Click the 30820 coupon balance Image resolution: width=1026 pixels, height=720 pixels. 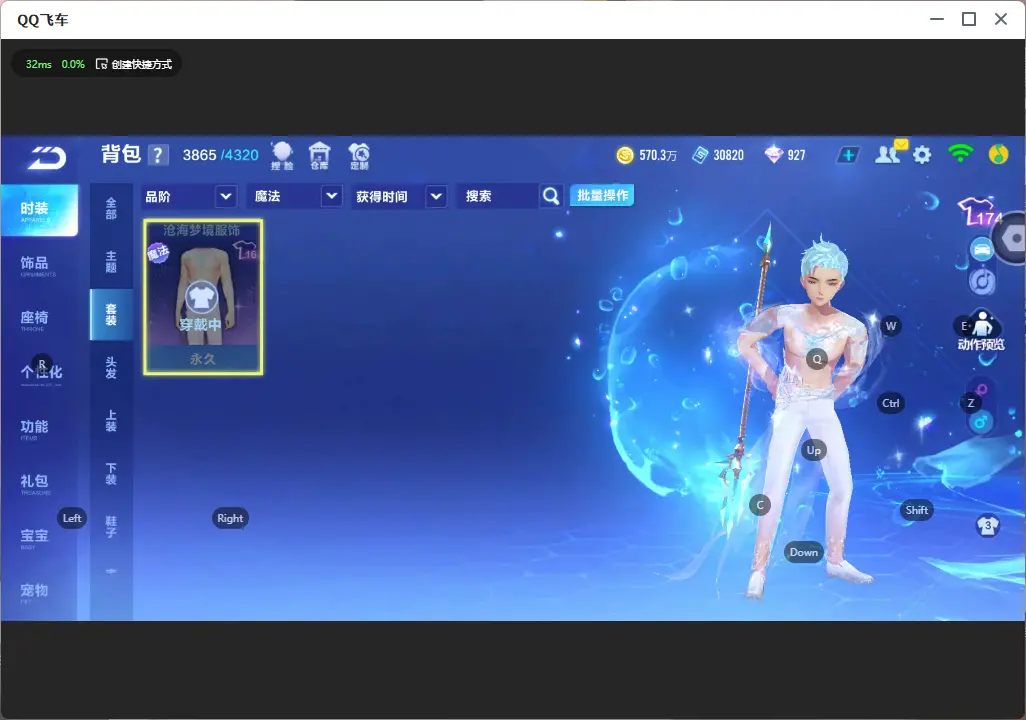pos(728,155)
